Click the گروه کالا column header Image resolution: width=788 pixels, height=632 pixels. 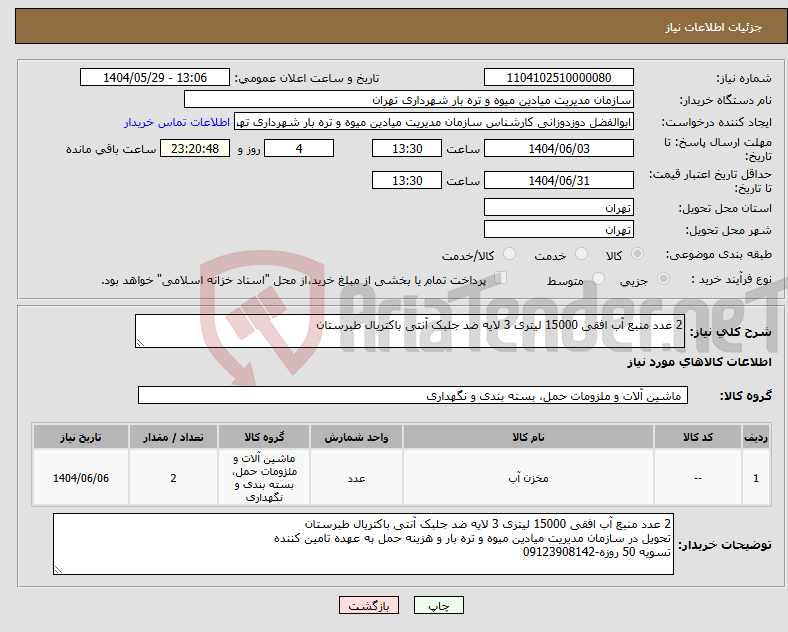264,437
